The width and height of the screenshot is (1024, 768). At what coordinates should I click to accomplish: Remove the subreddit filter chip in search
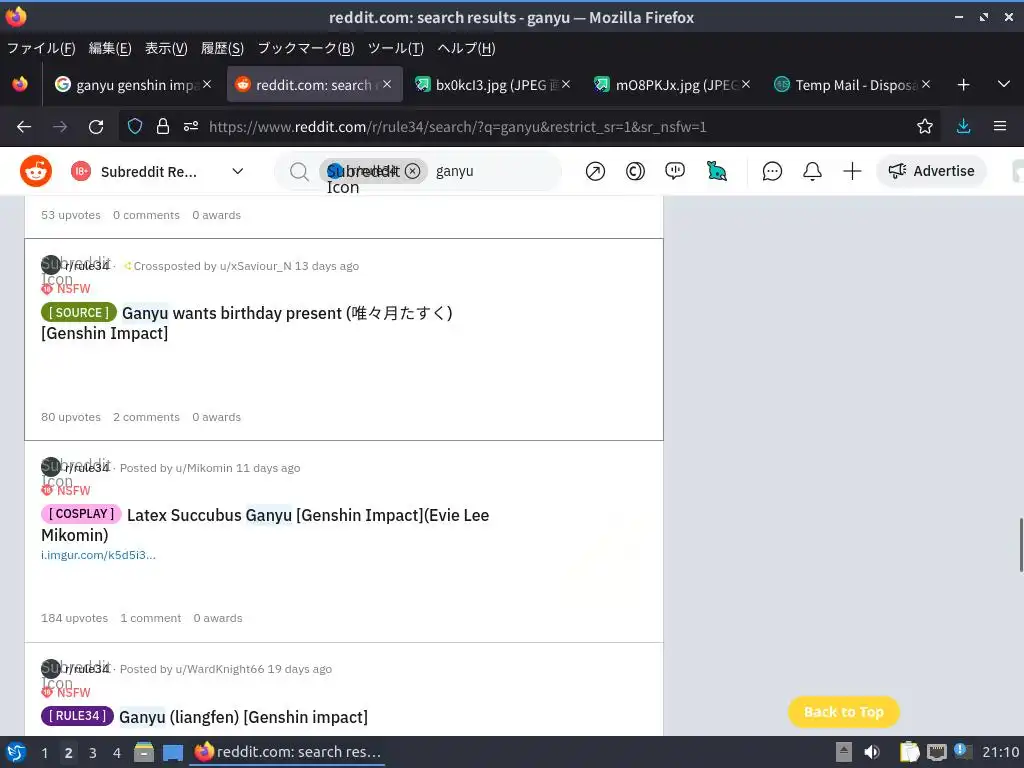[x=412, y=171]
